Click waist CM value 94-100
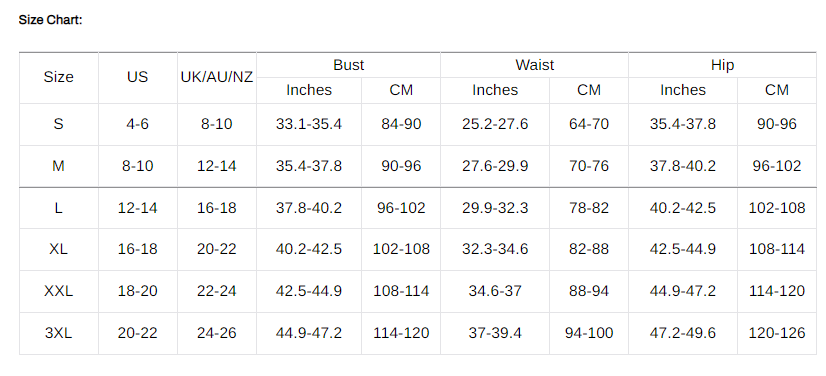Viewport: 826px width, 376px height. pos(589,333)
